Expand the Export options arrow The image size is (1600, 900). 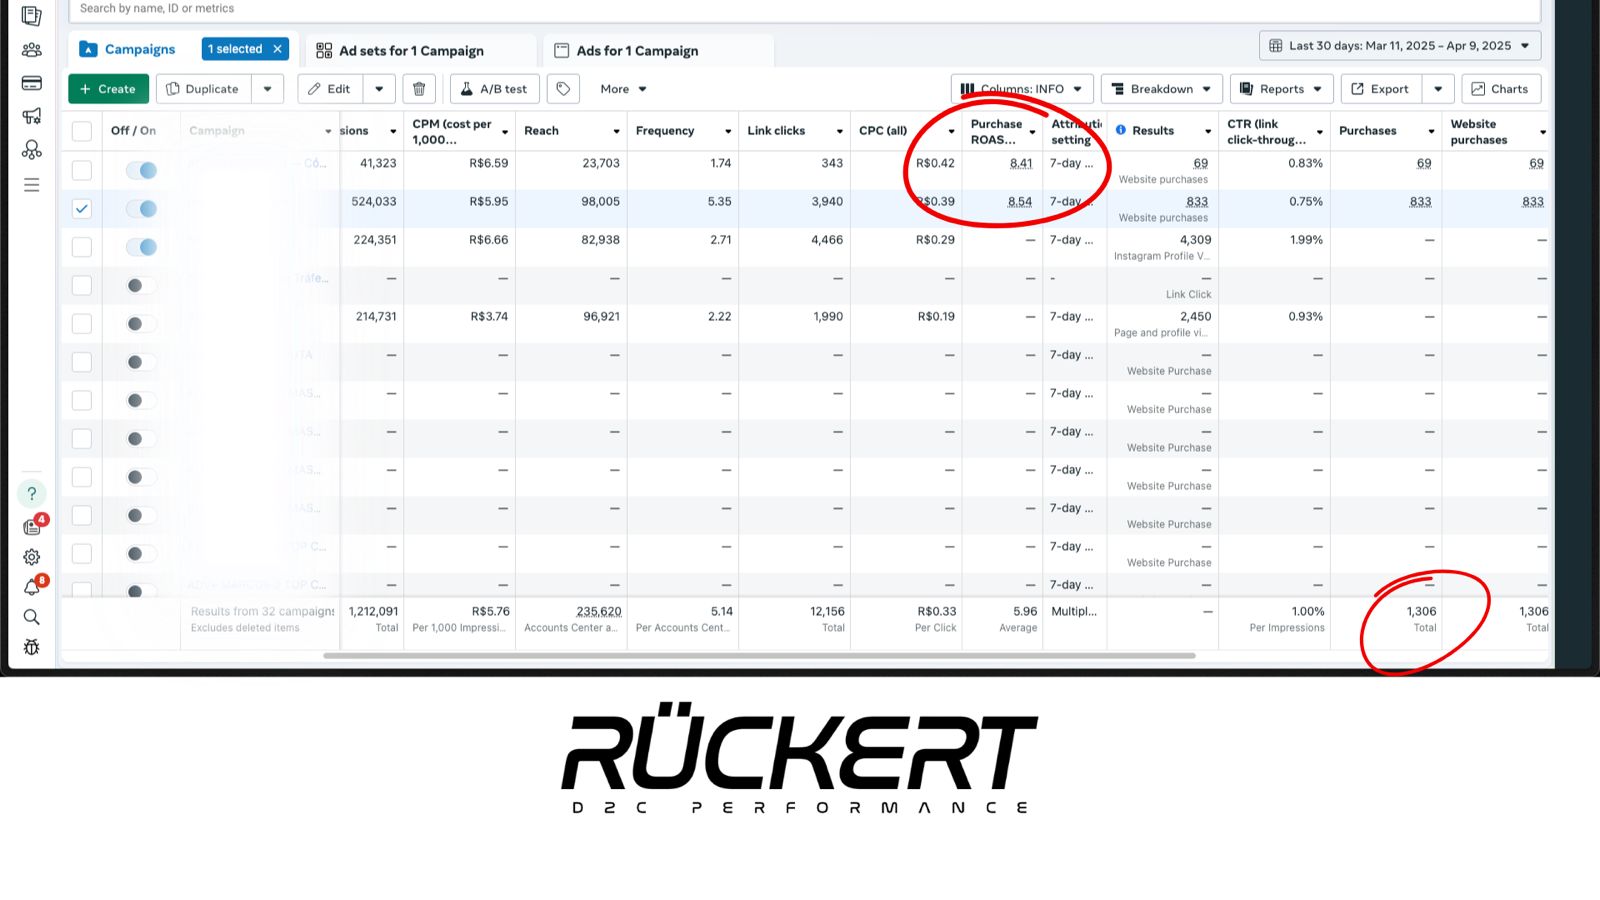tap(1438, 89)
